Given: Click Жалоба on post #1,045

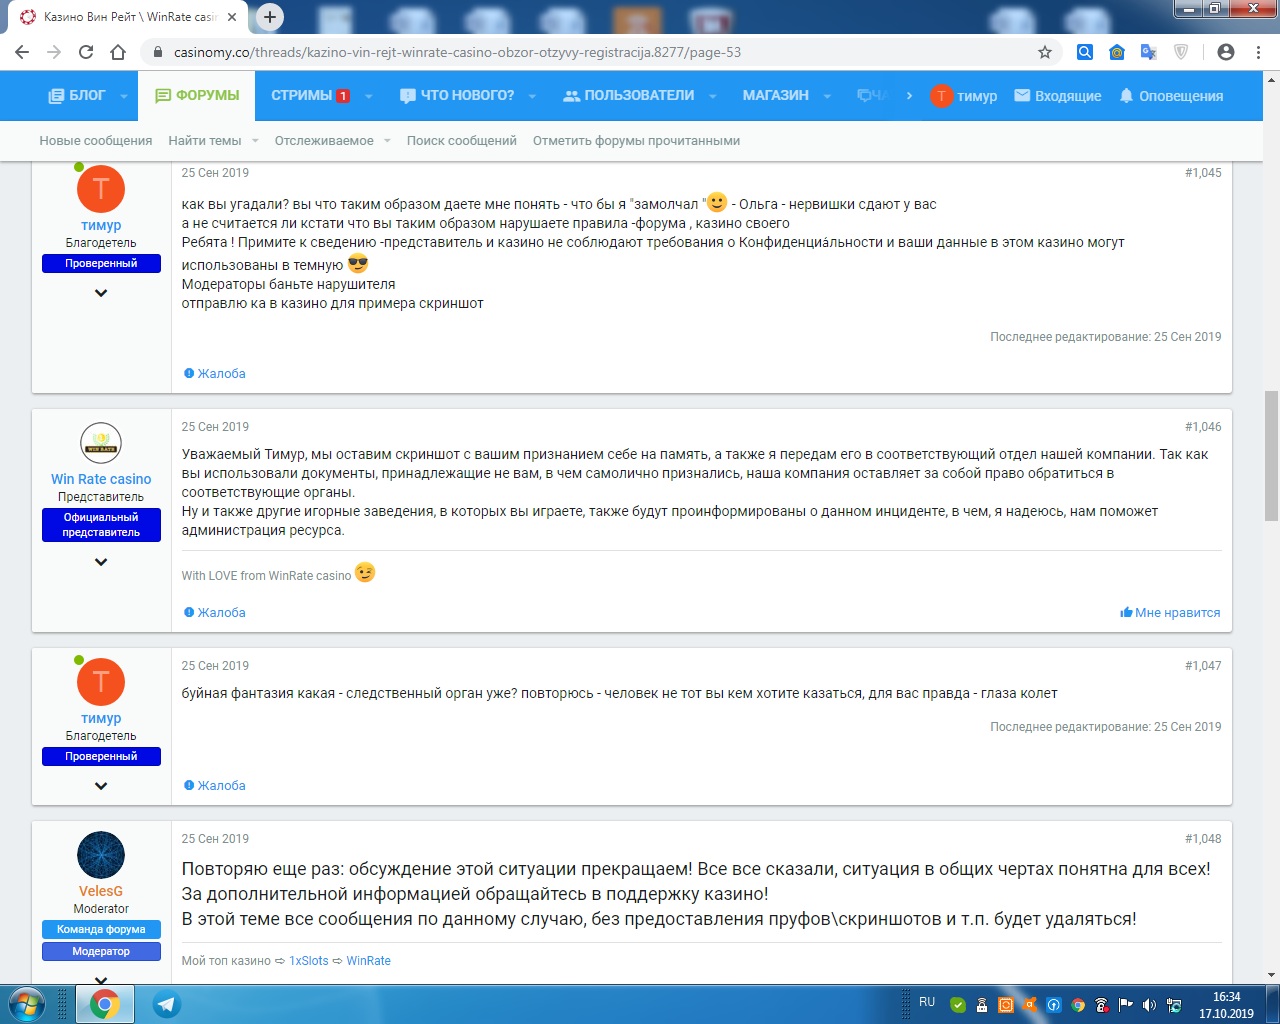Looking at the screenshot, I should pos(214,374).
